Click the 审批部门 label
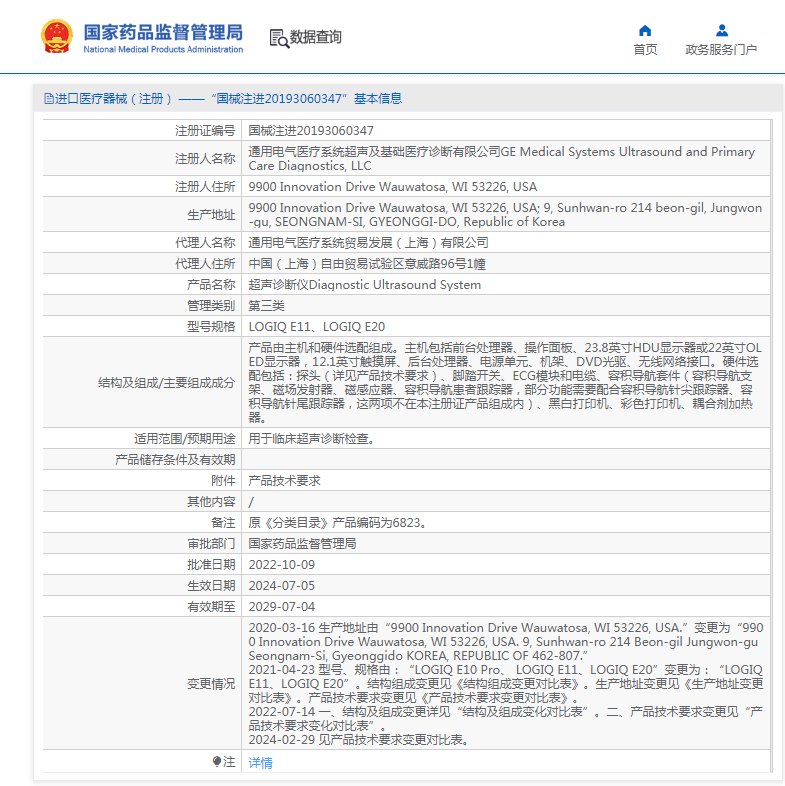 211,544
